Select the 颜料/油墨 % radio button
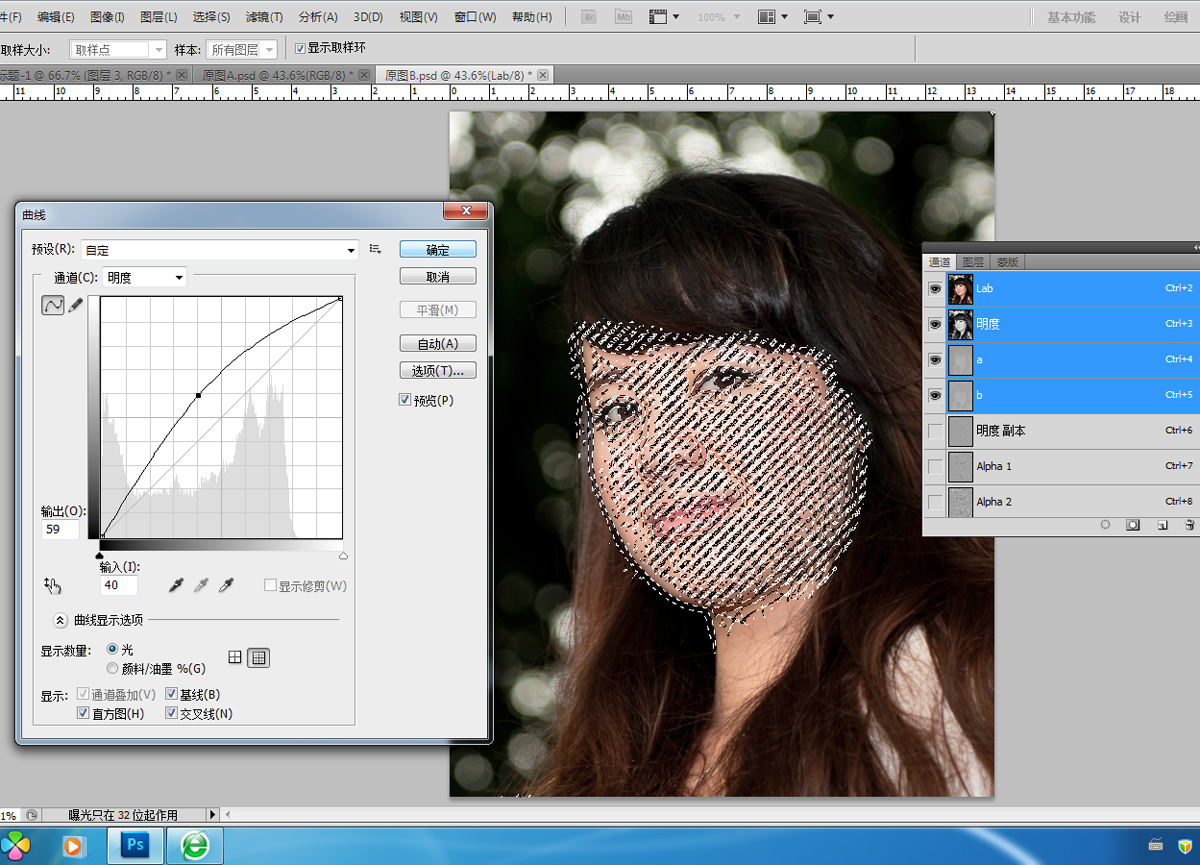 click(x=113, y=668)
